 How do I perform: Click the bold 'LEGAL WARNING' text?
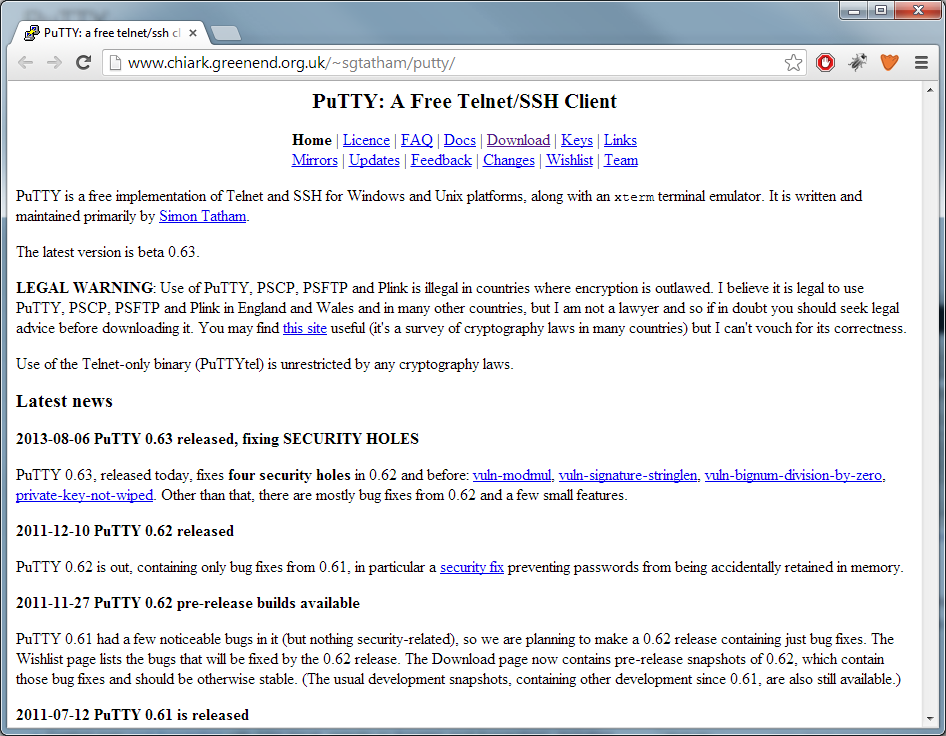(84, 288)
